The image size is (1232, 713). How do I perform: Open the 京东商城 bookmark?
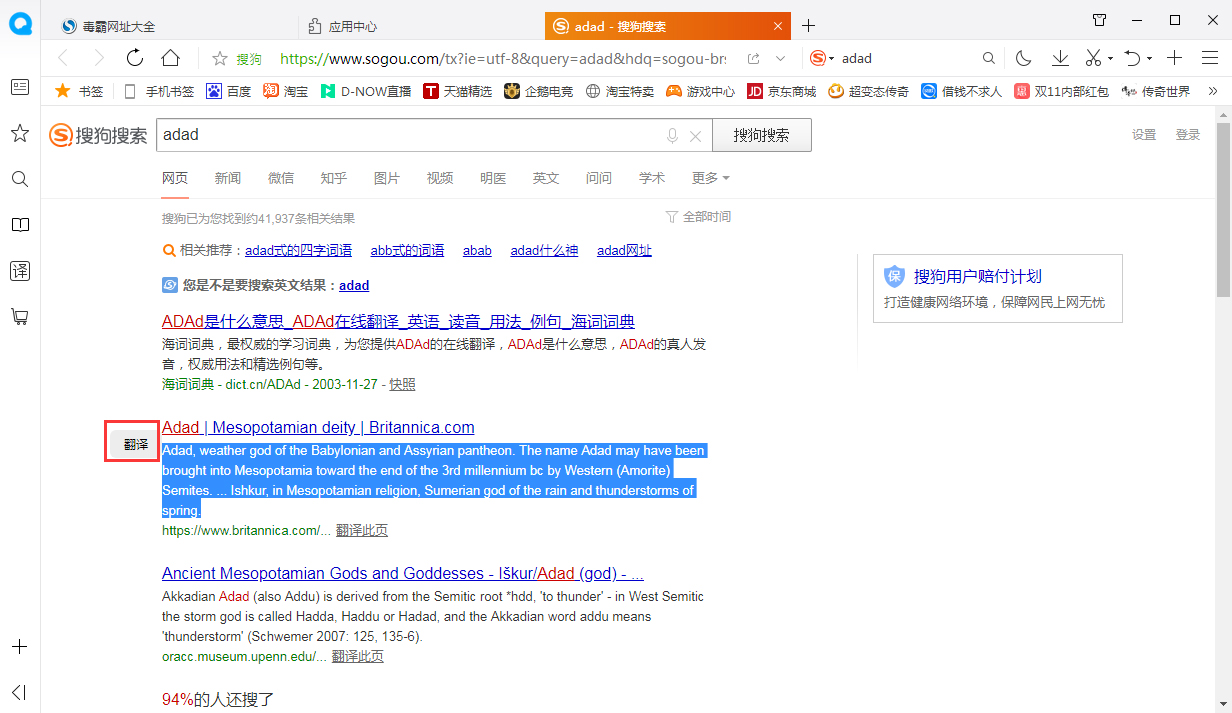coord(781,91)
